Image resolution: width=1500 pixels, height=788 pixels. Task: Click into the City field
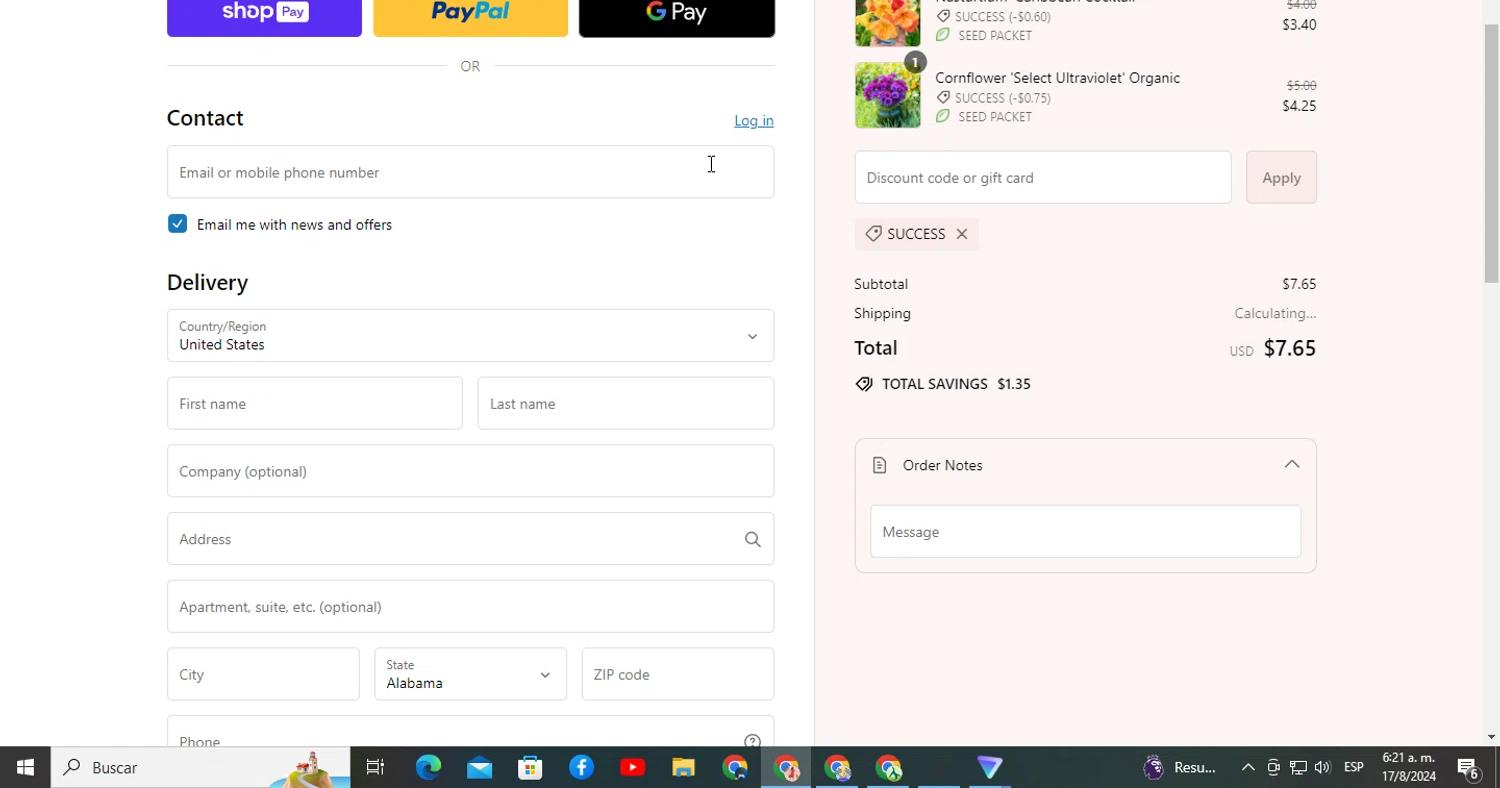(263, 674)
